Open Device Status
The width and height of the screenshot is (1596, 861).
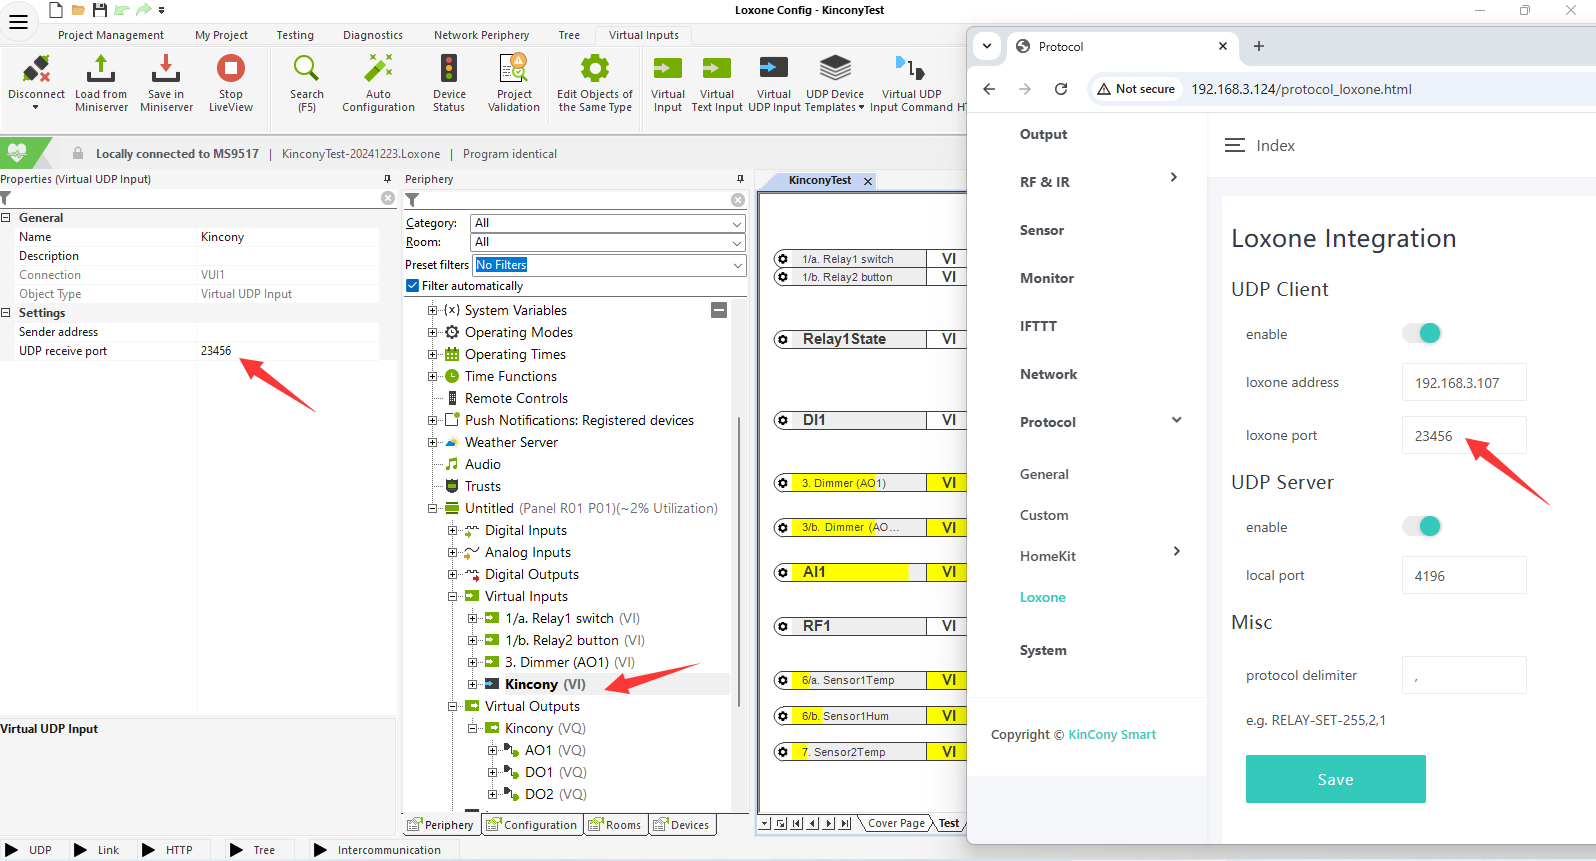point(449,70)
